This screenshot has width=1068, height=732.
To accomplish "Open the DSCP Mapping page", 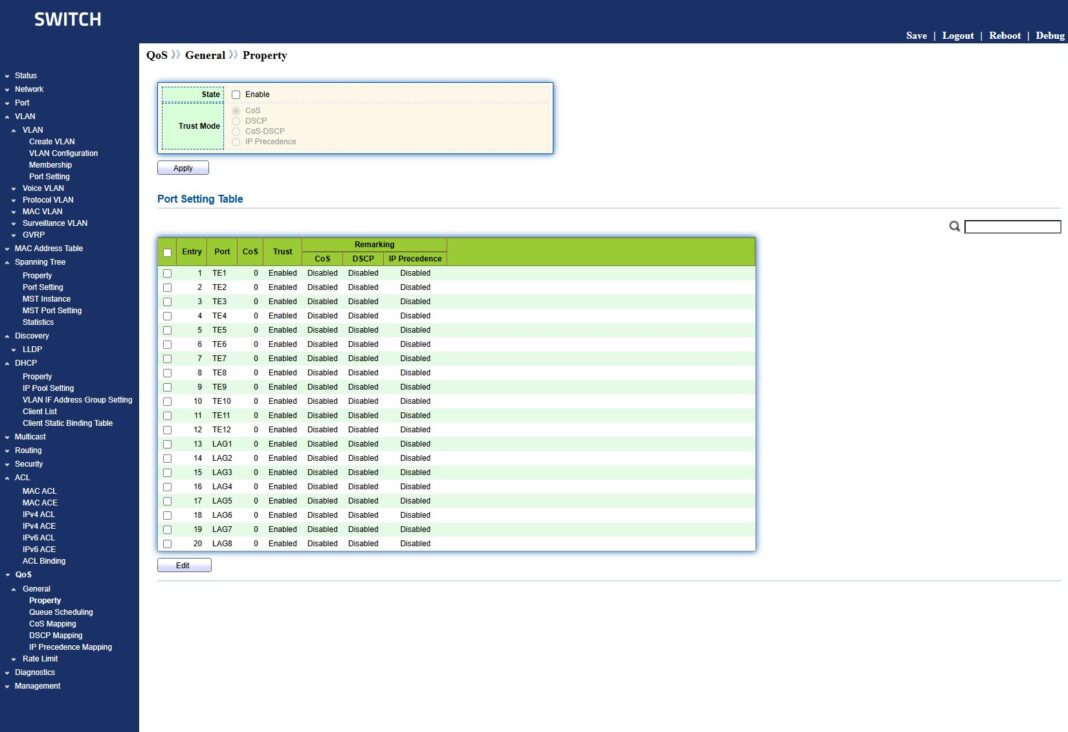I will click(55, 635).
